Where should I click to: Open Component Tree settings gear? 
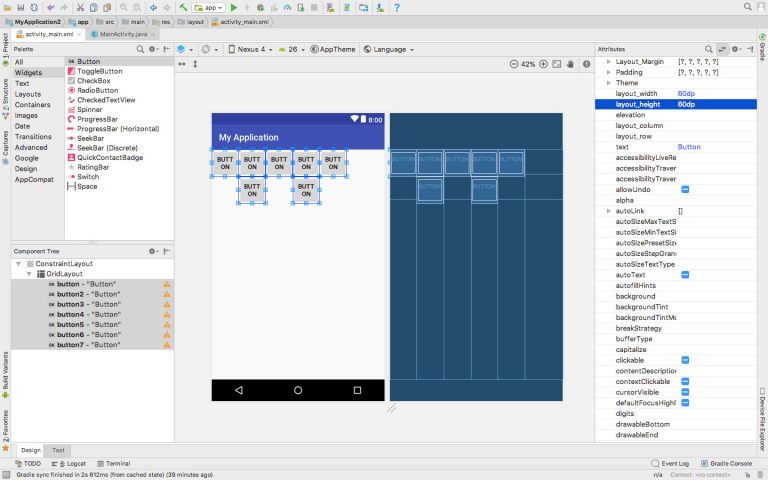click(x=153, y=251)
